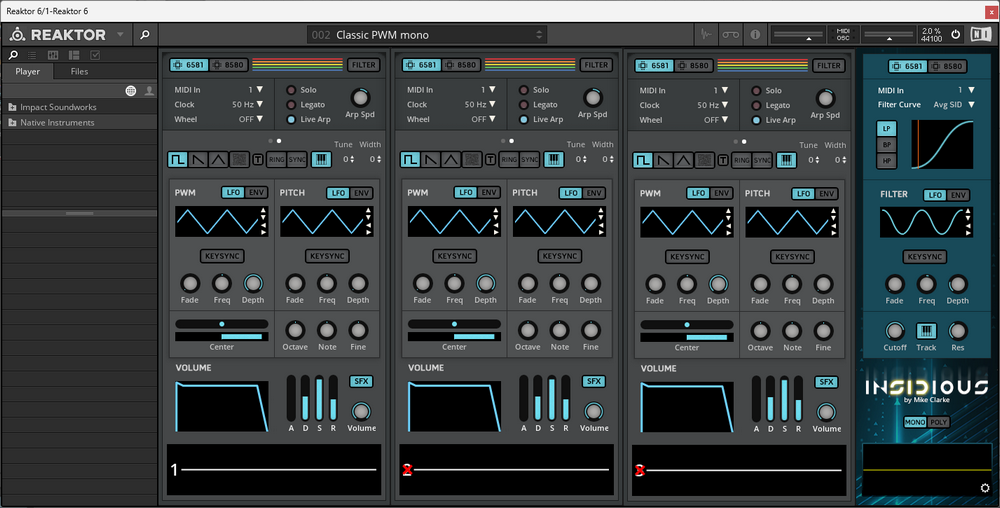Select the browser search magnifier in side pane
The image size is (1000, 508).
coord(13,55)
